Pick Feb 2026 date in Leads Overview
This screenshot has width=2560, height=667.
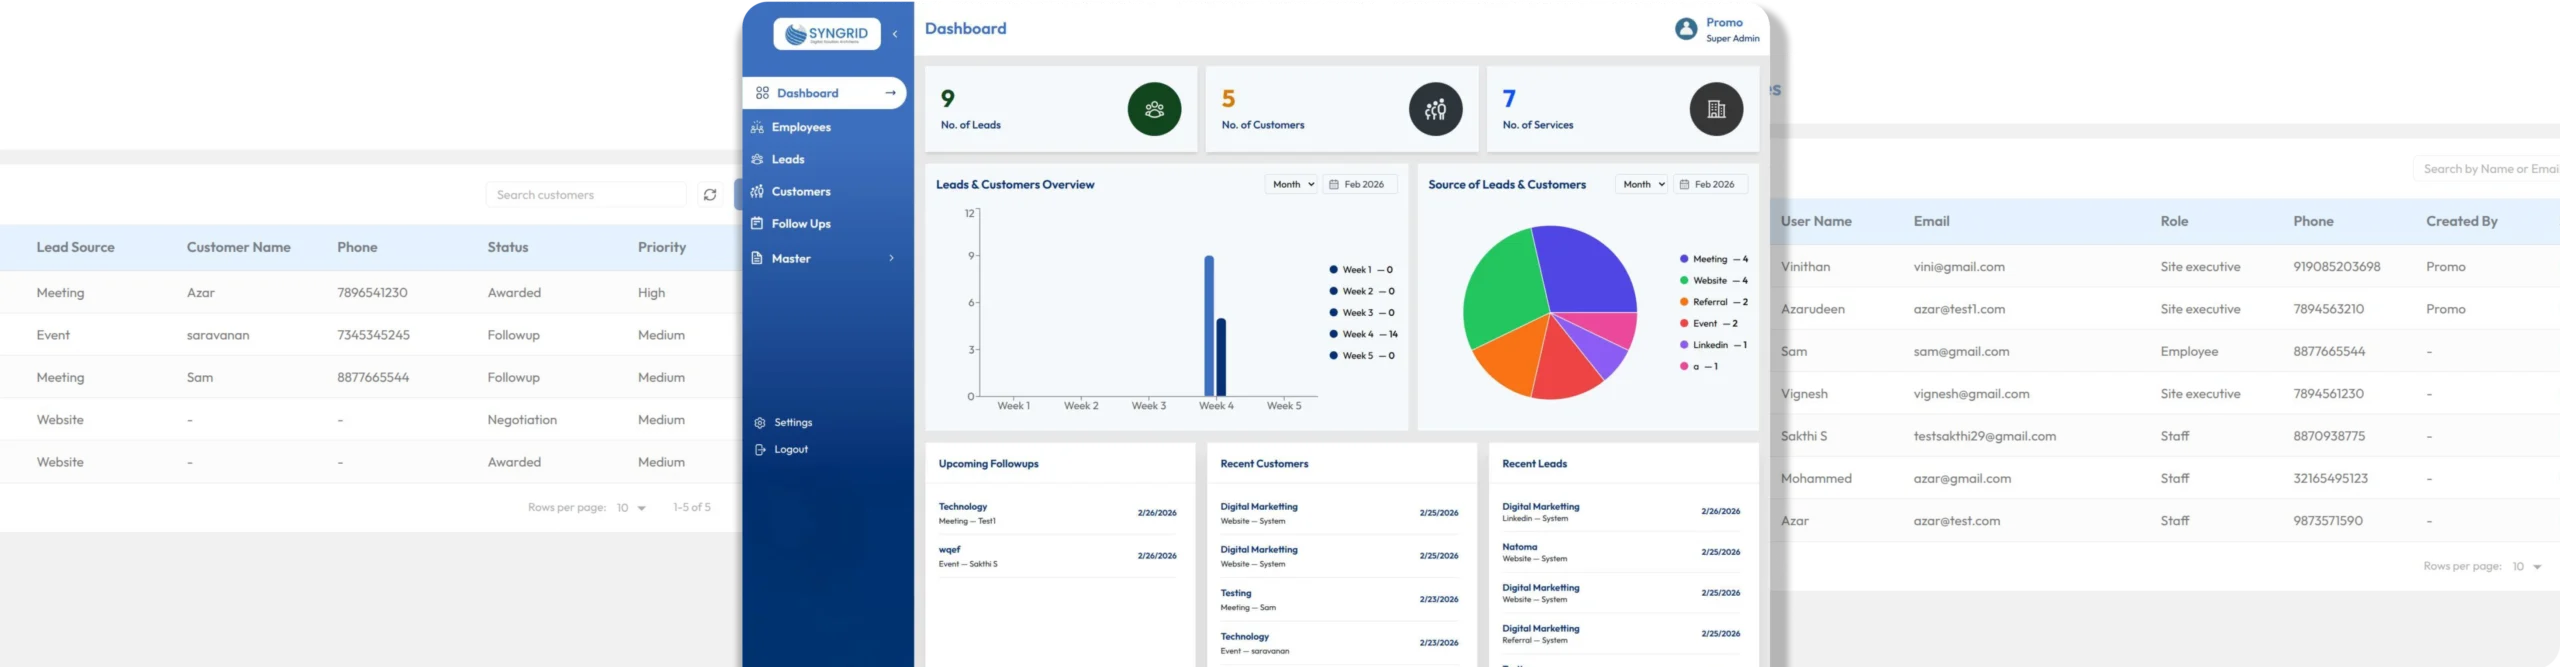tap(1360, 185)
